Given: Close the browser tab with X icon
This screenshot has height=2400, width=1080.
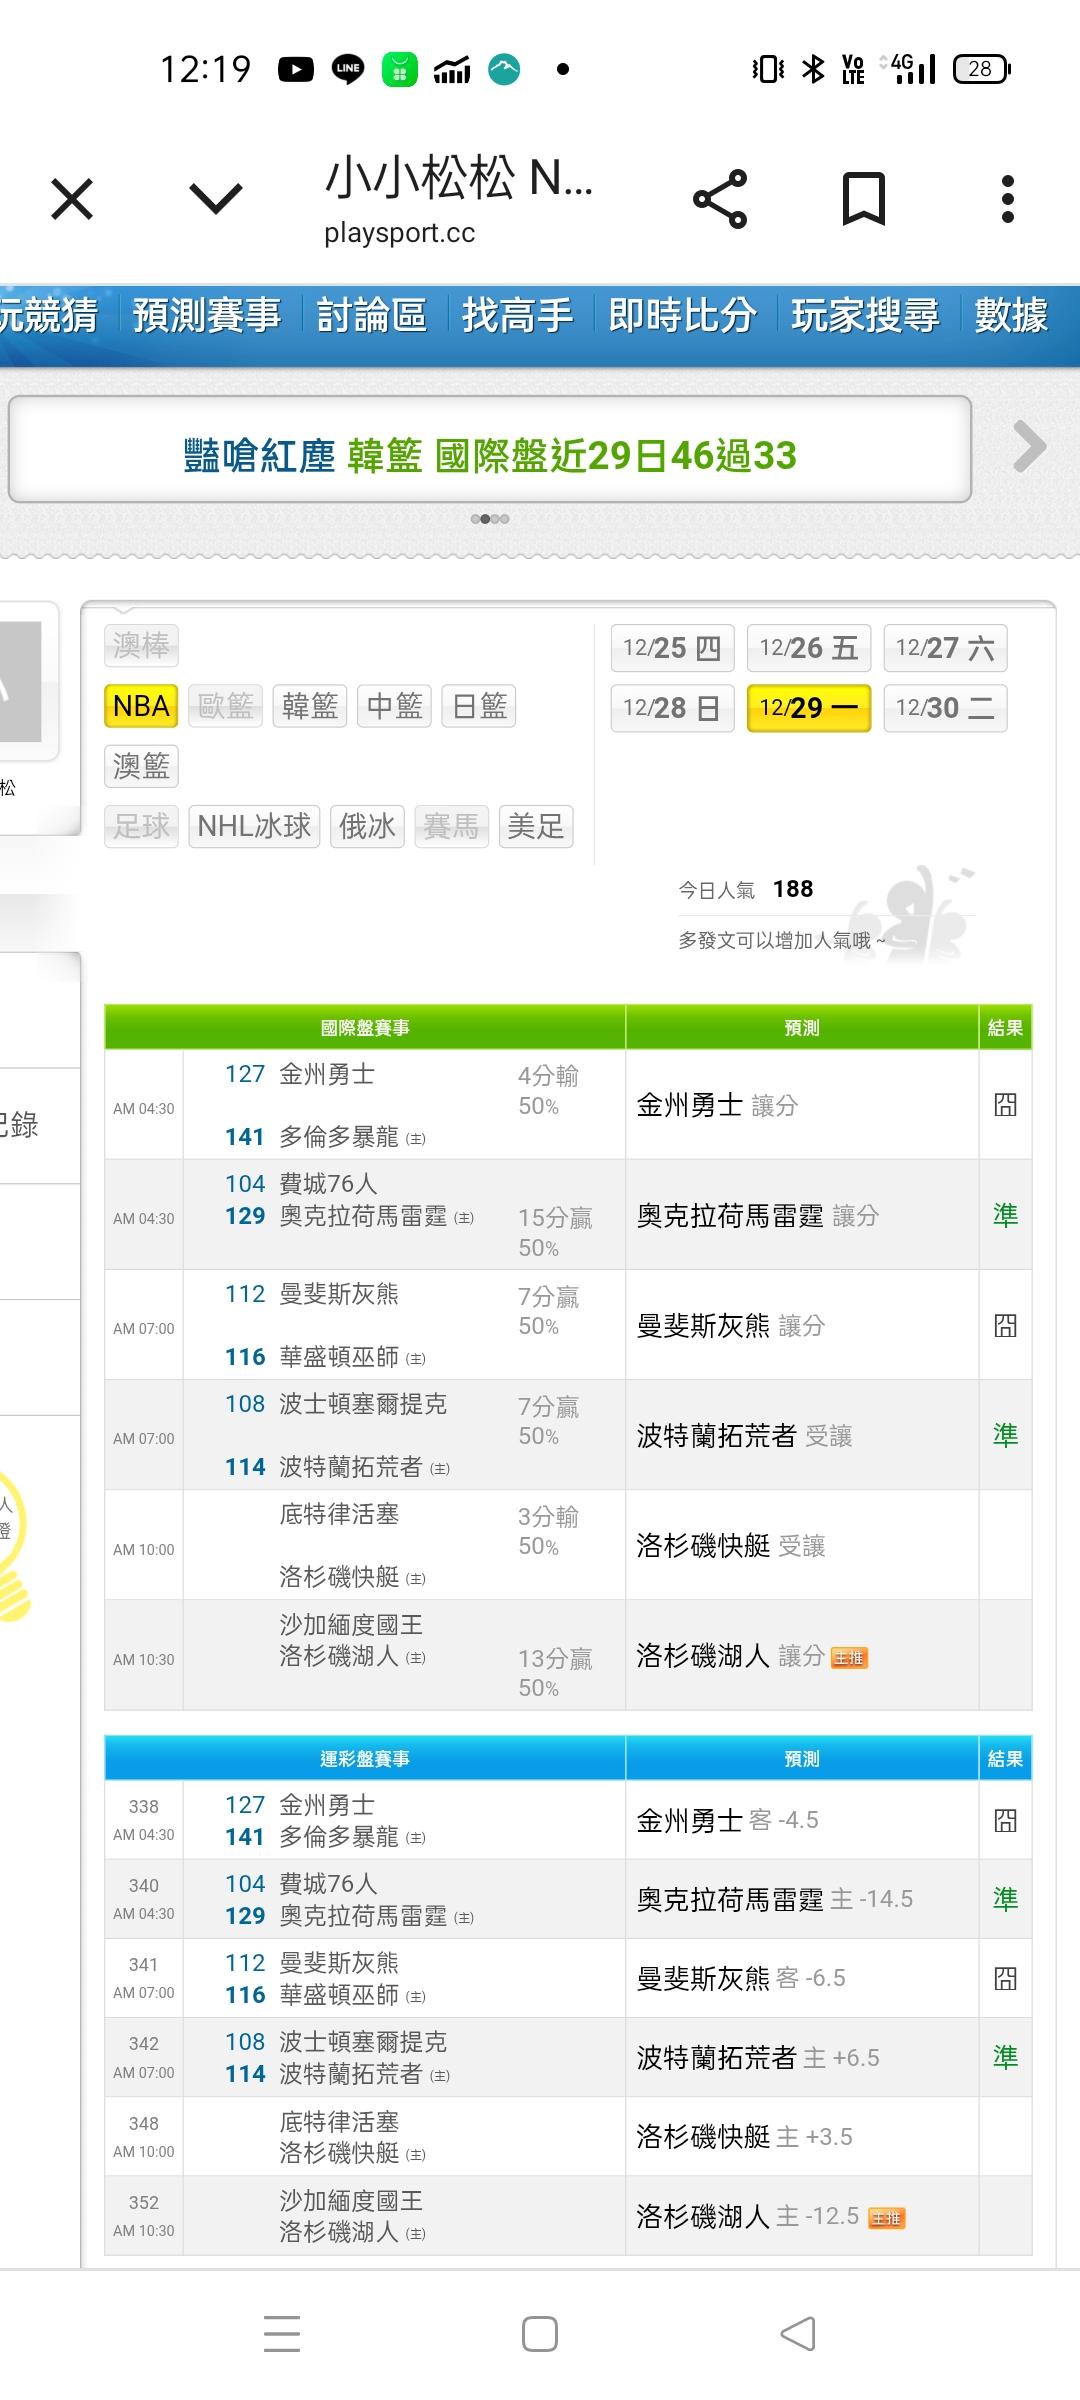Looking at the screenshot, I should tap(72, 199).
